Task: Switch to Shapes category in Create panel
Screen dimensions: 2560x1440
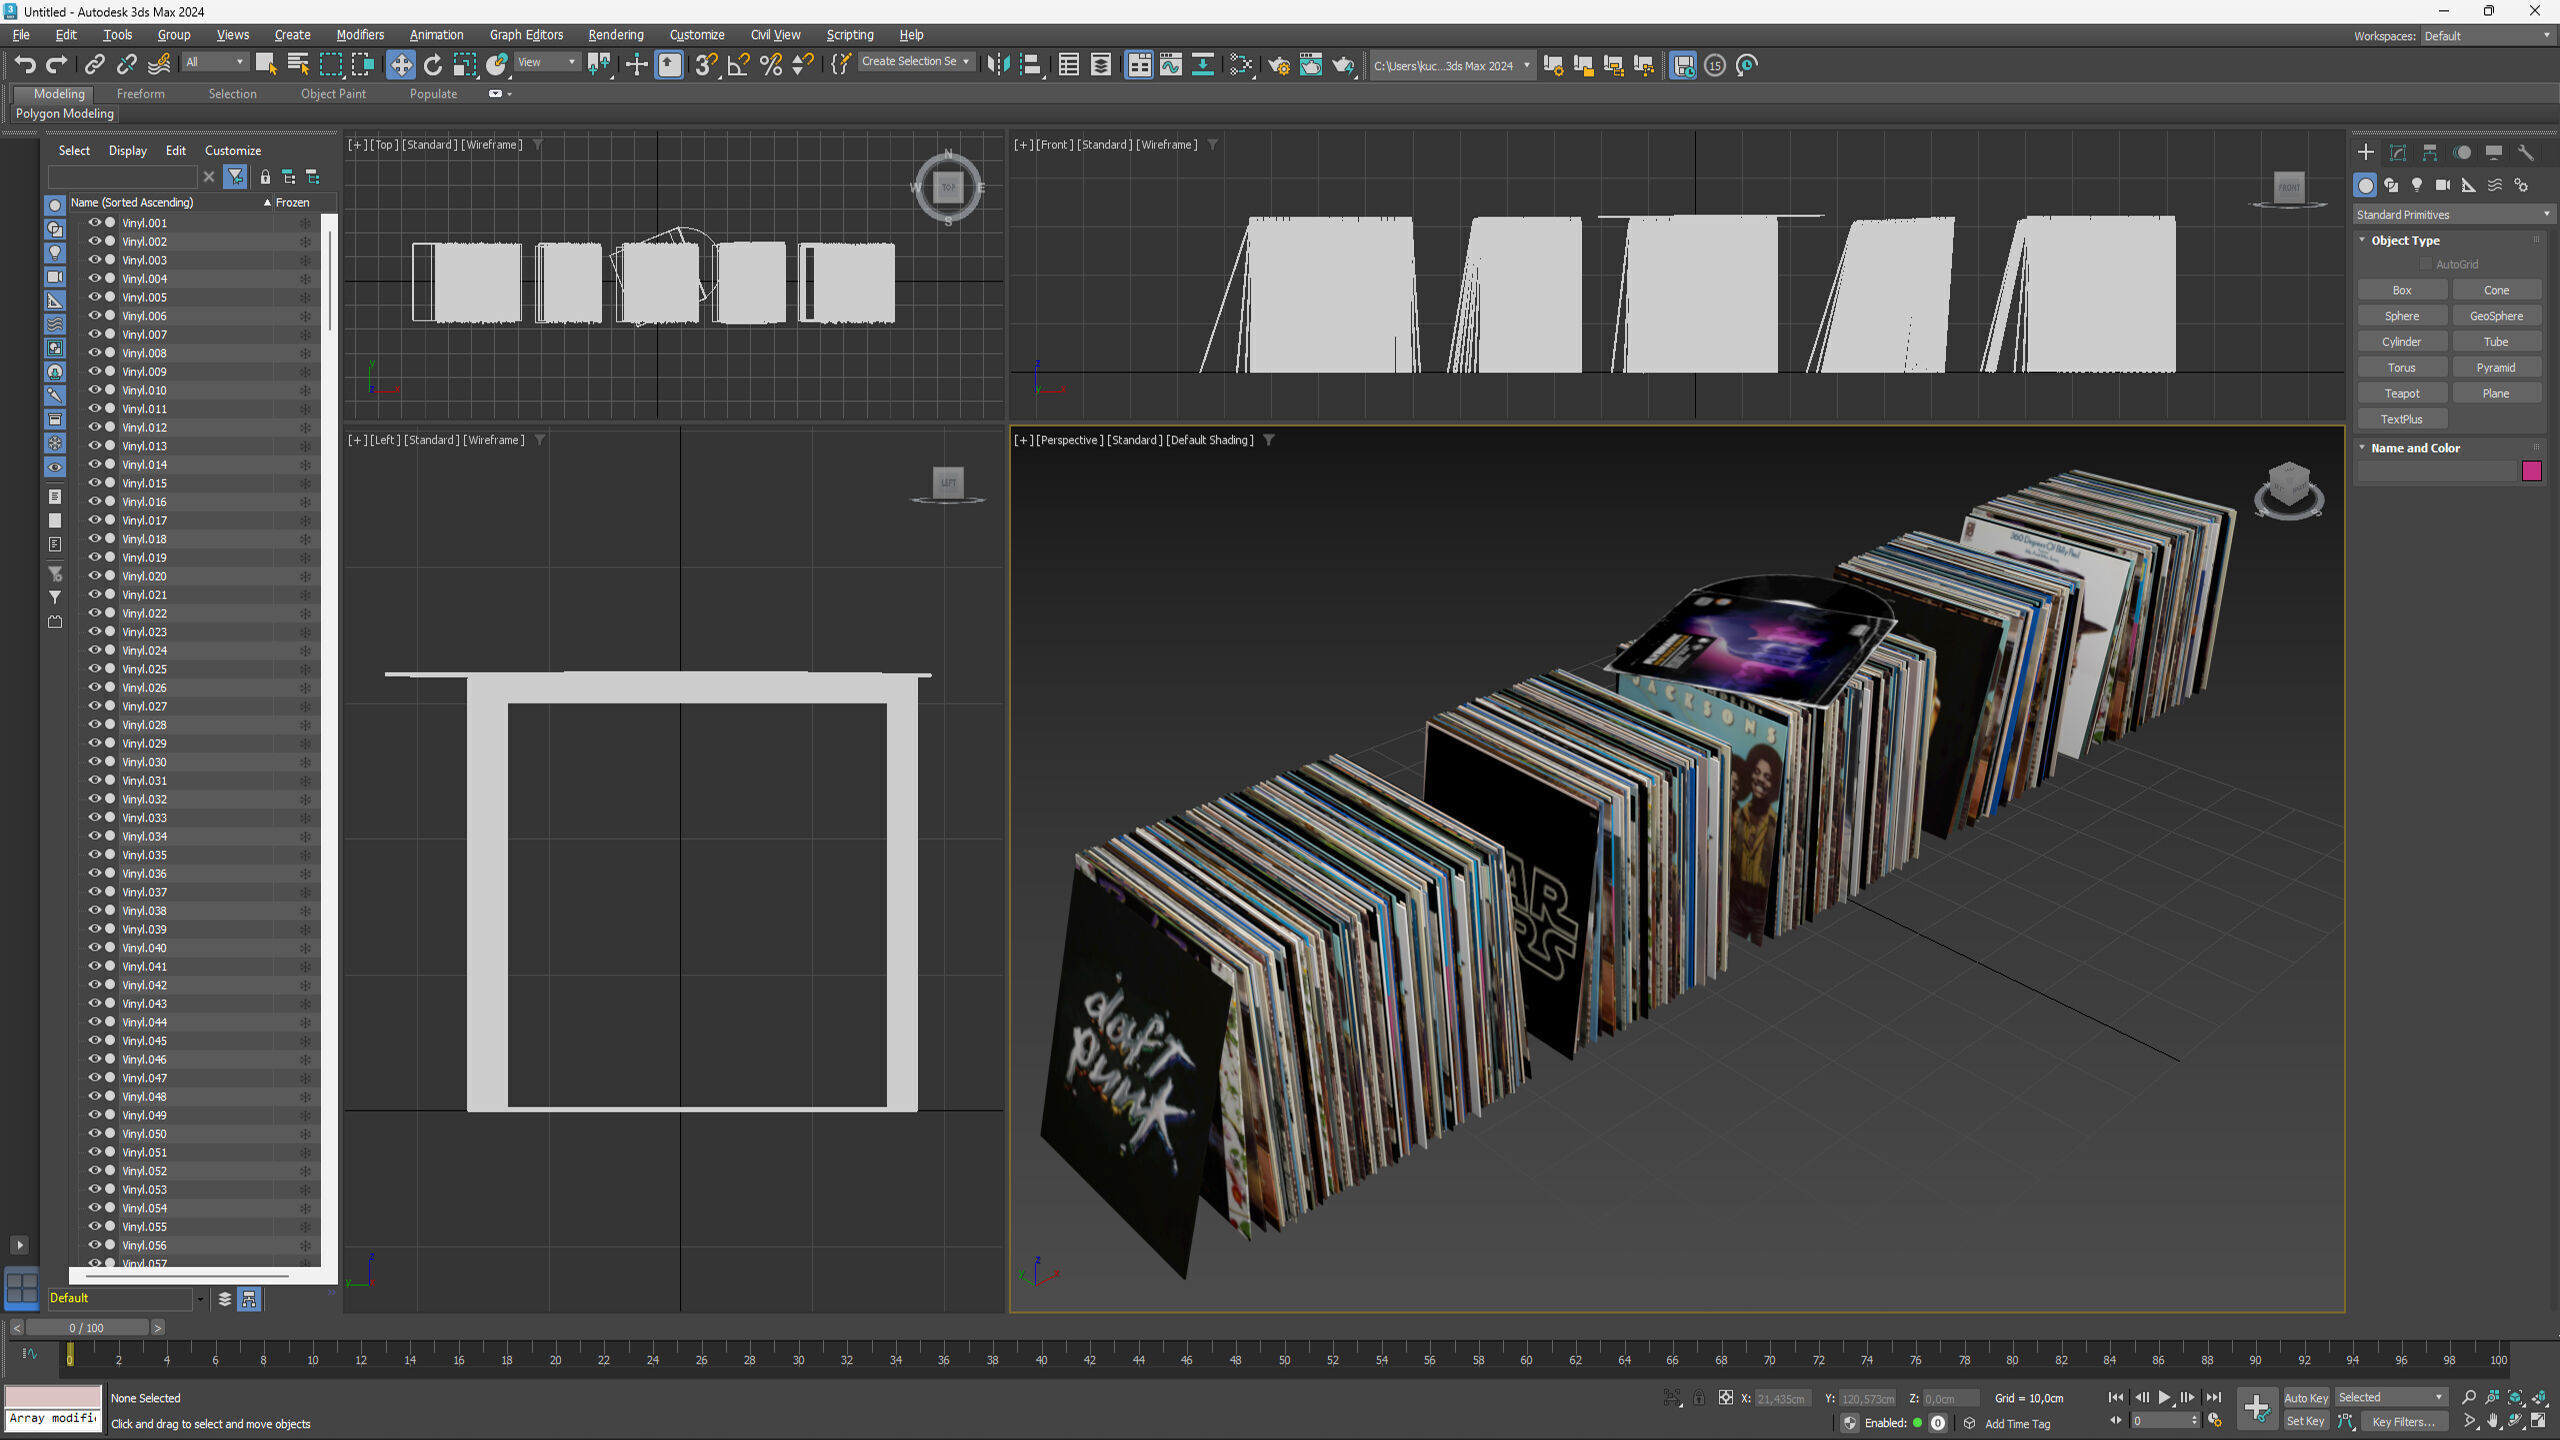Action: [2391, 185]
